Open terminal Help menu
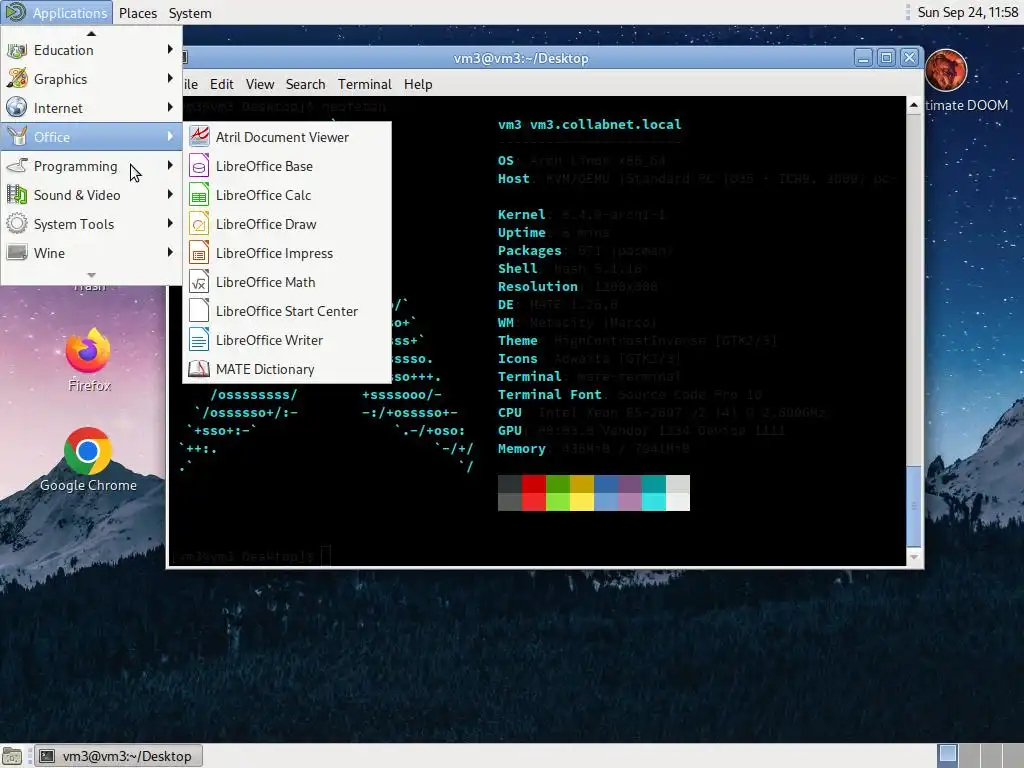 [x=418, y=84]
